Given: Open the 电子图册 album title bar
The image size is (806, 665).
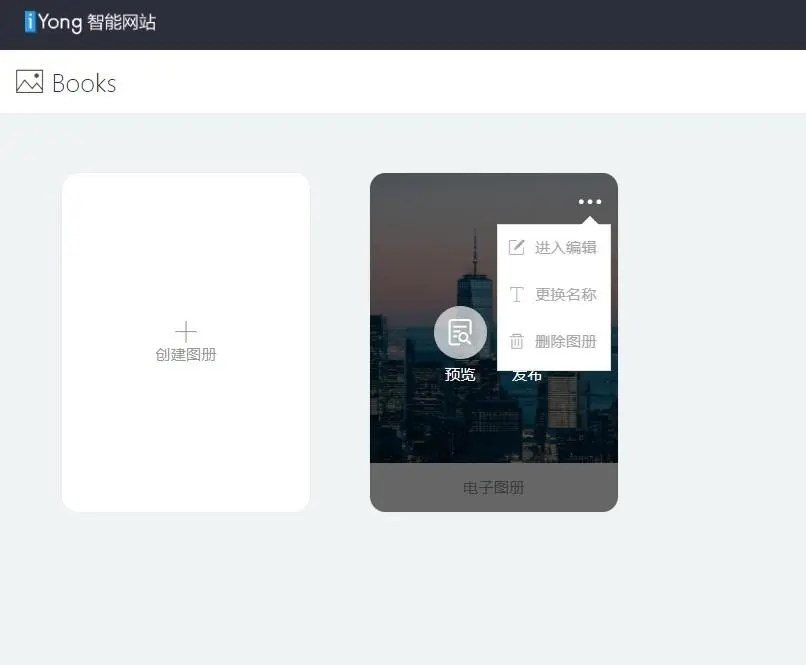Looking at the screenshot, I should 494,487.
